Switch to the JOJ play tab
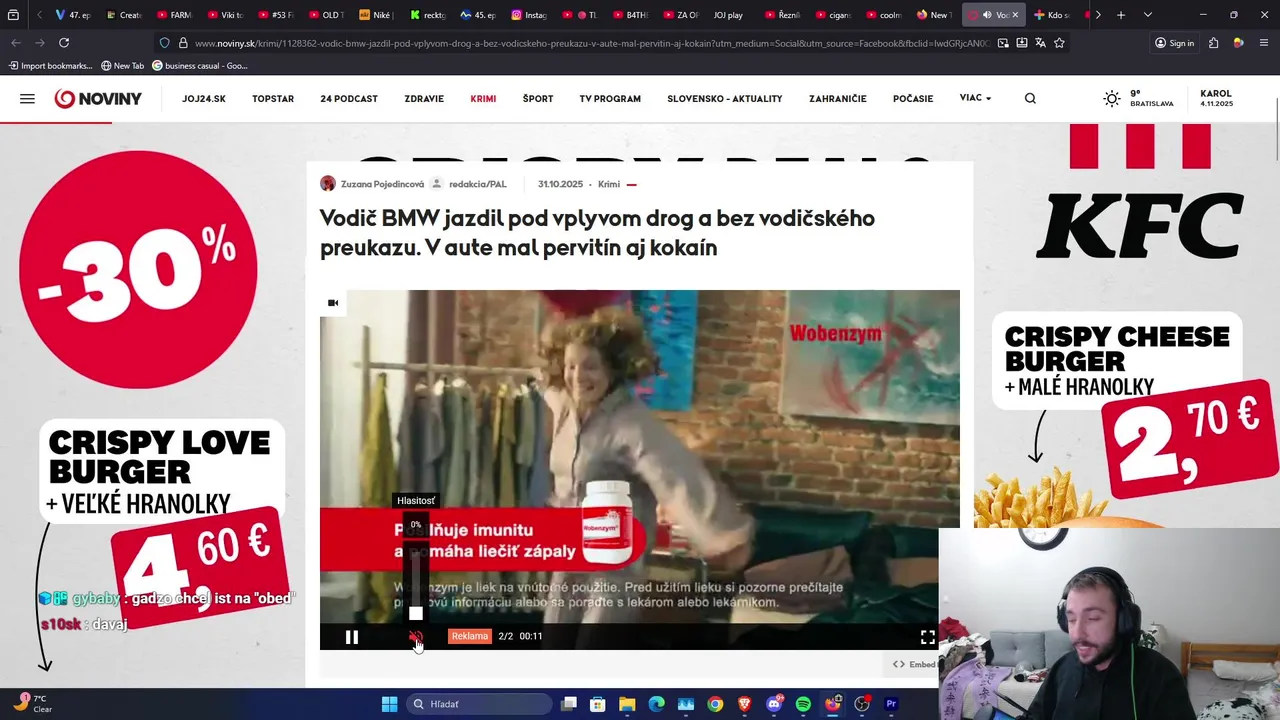 (x=728, y=15)
